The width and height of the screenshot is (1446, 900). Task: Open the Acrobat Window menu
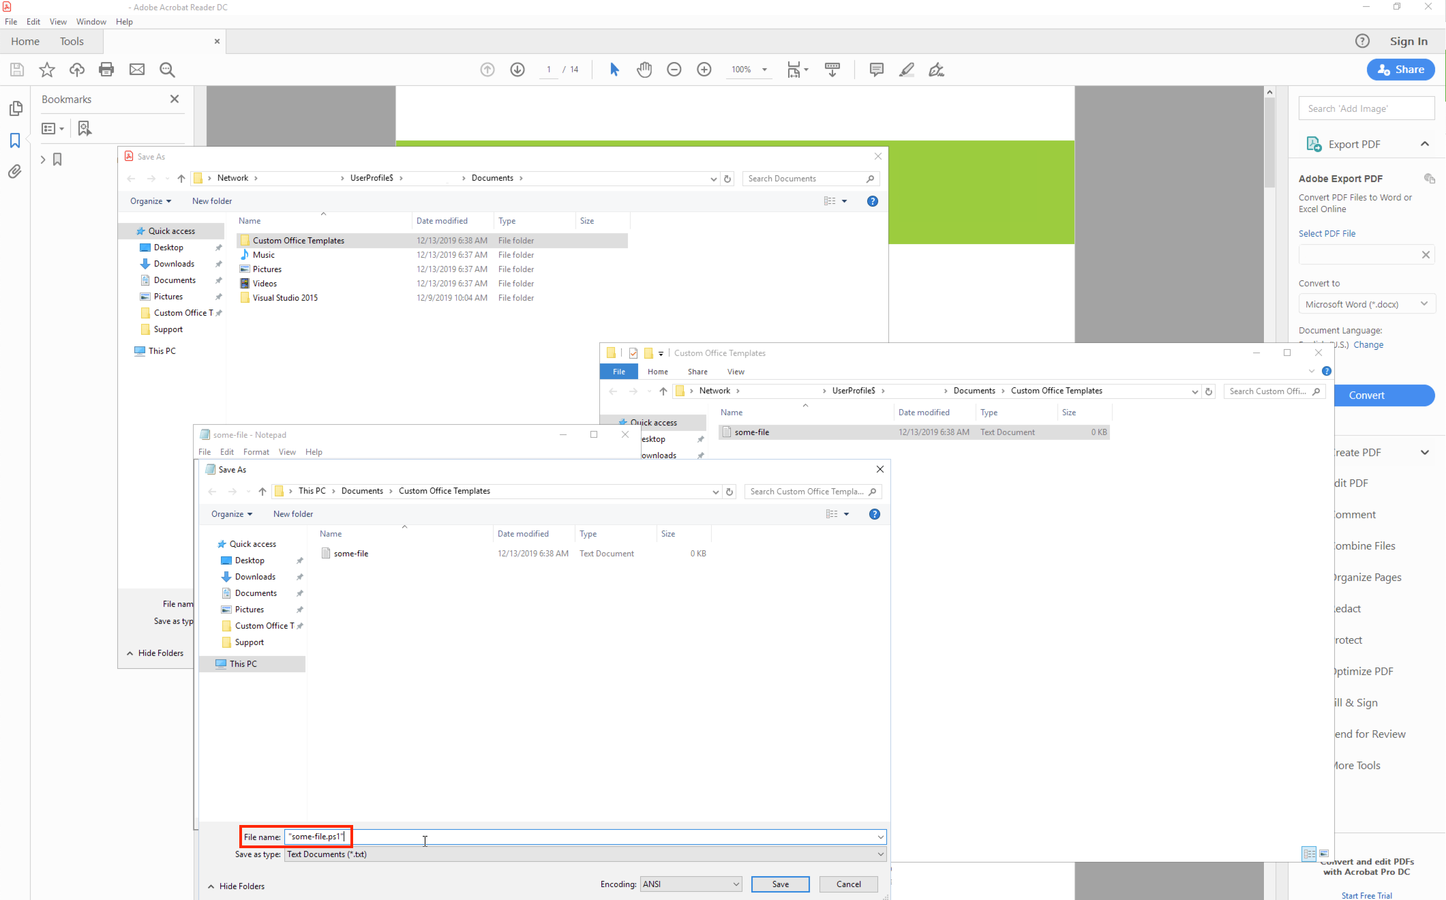coord(91,21)
